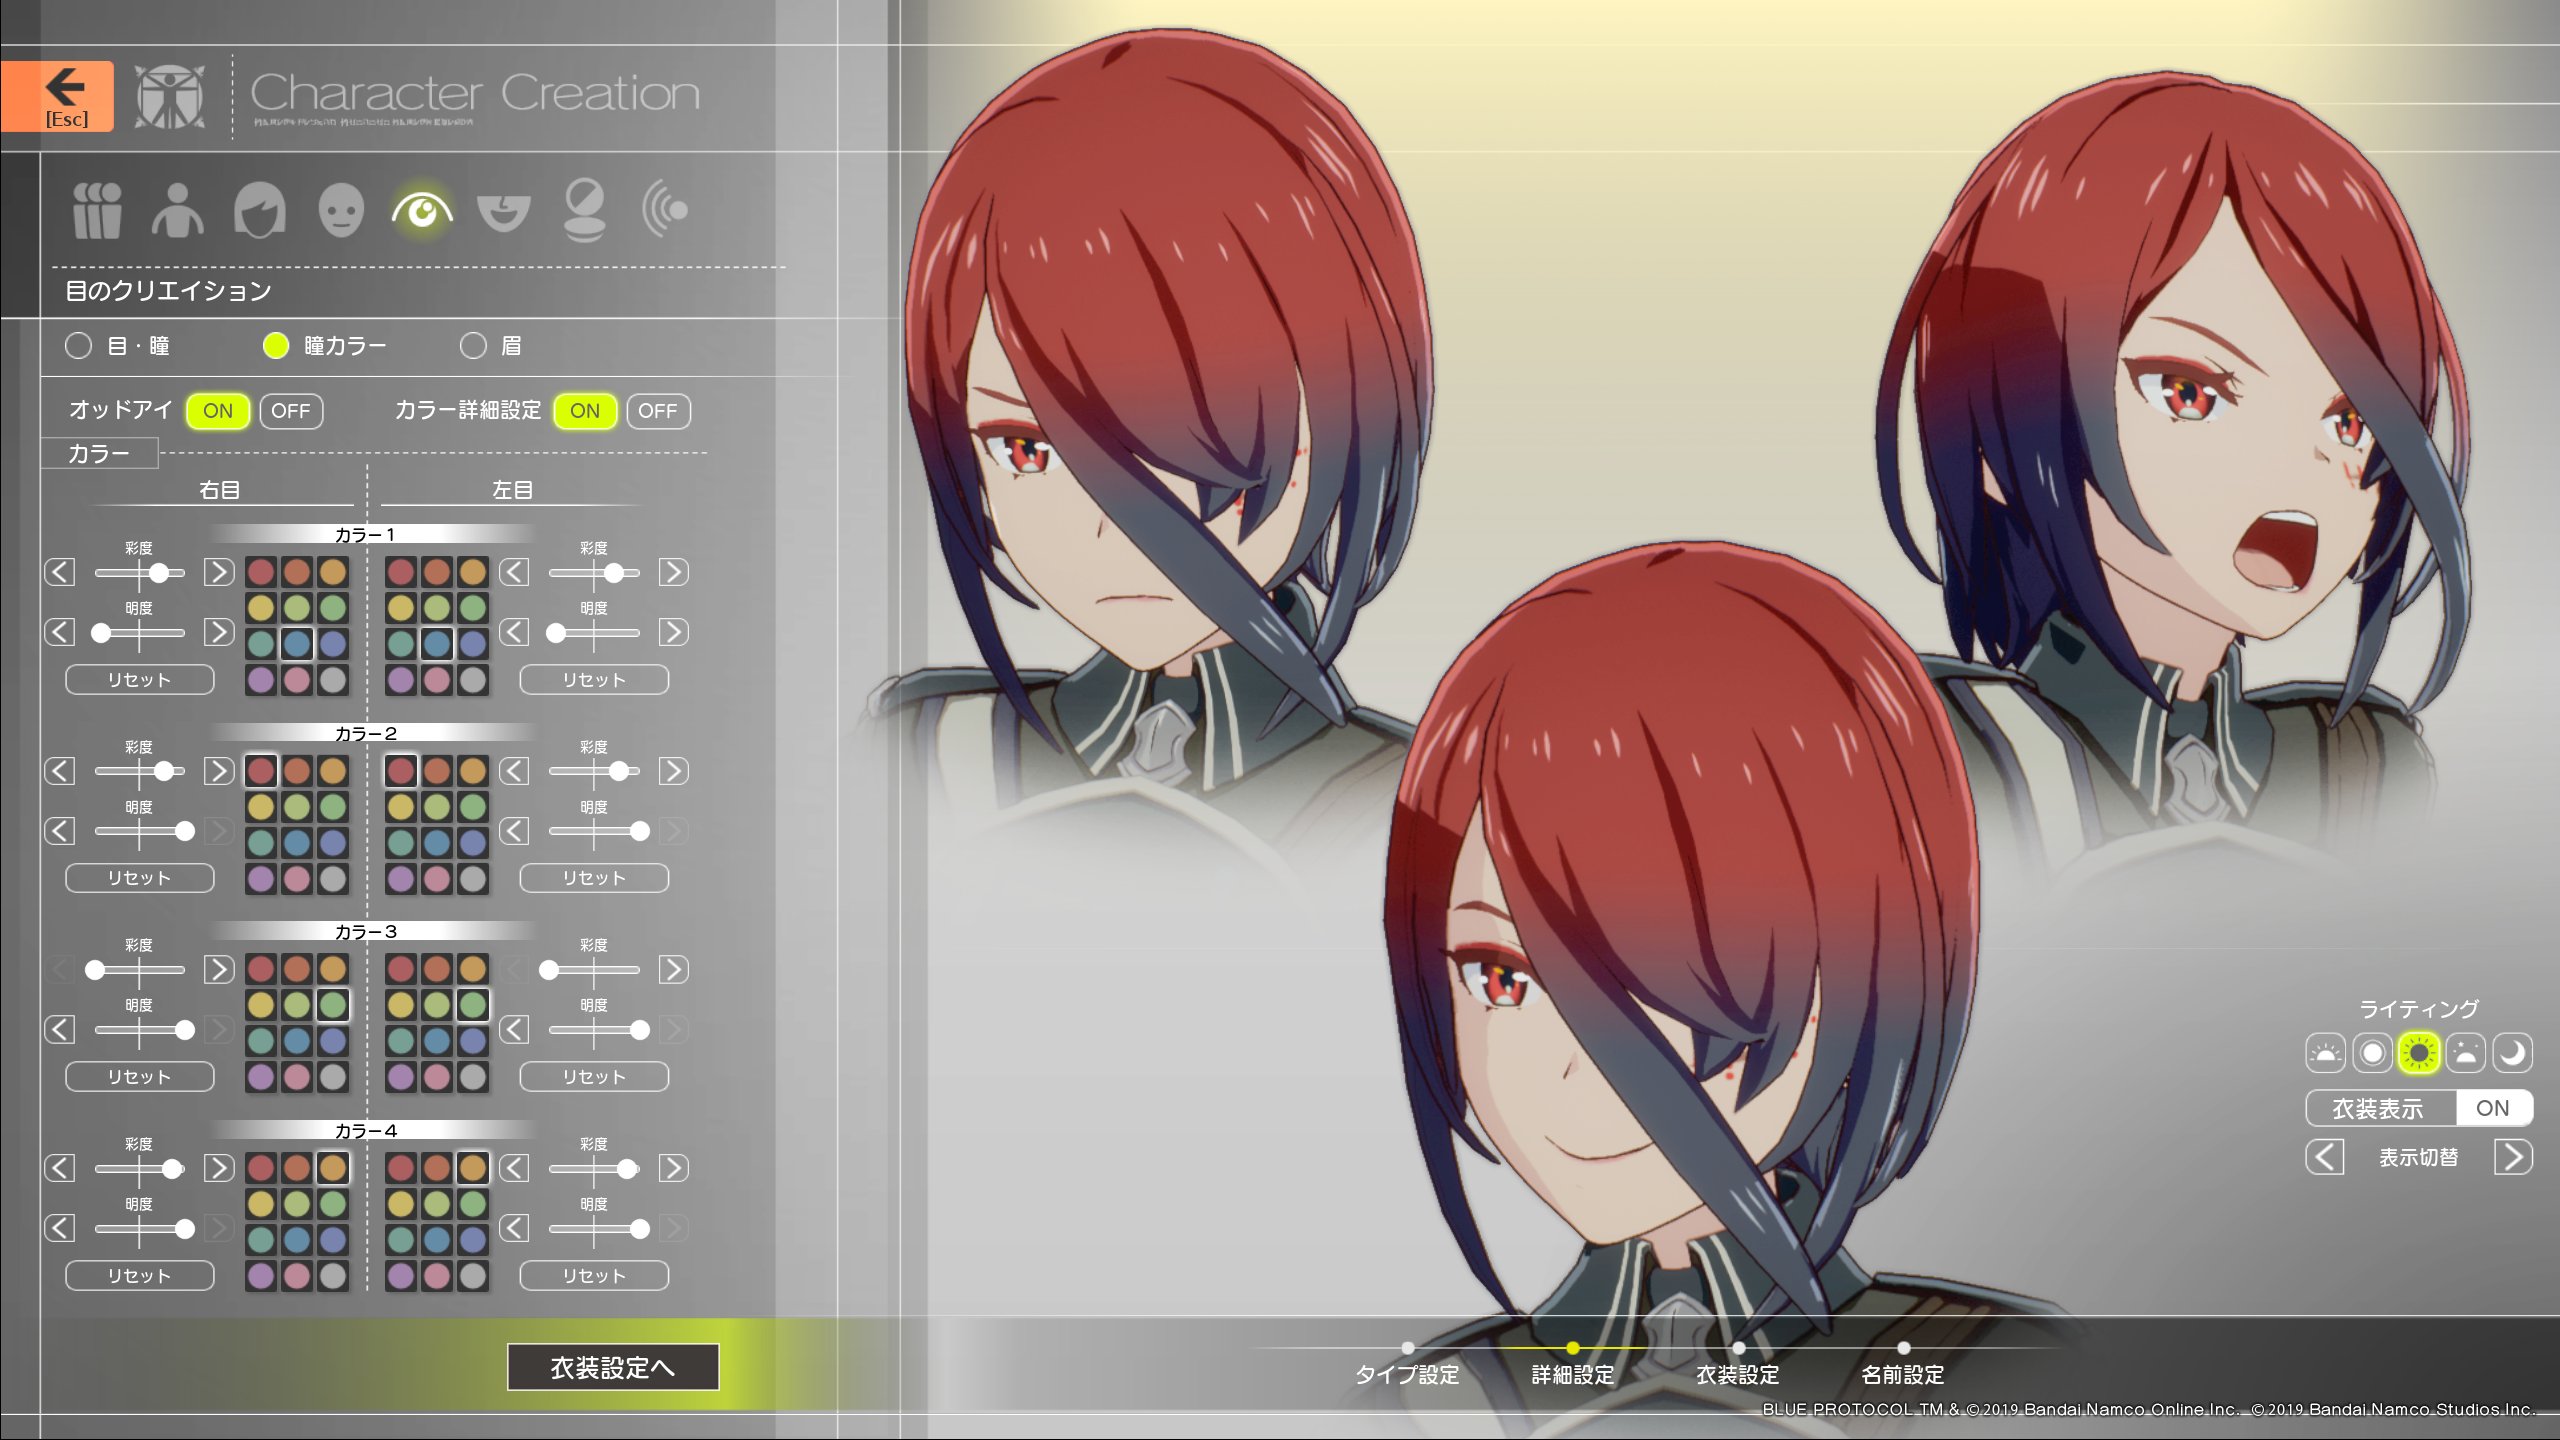Go to the タイプ設定 step
Image resolution: width=2560 pixels, height=1440 pixels.
tap(1407, 1374)
